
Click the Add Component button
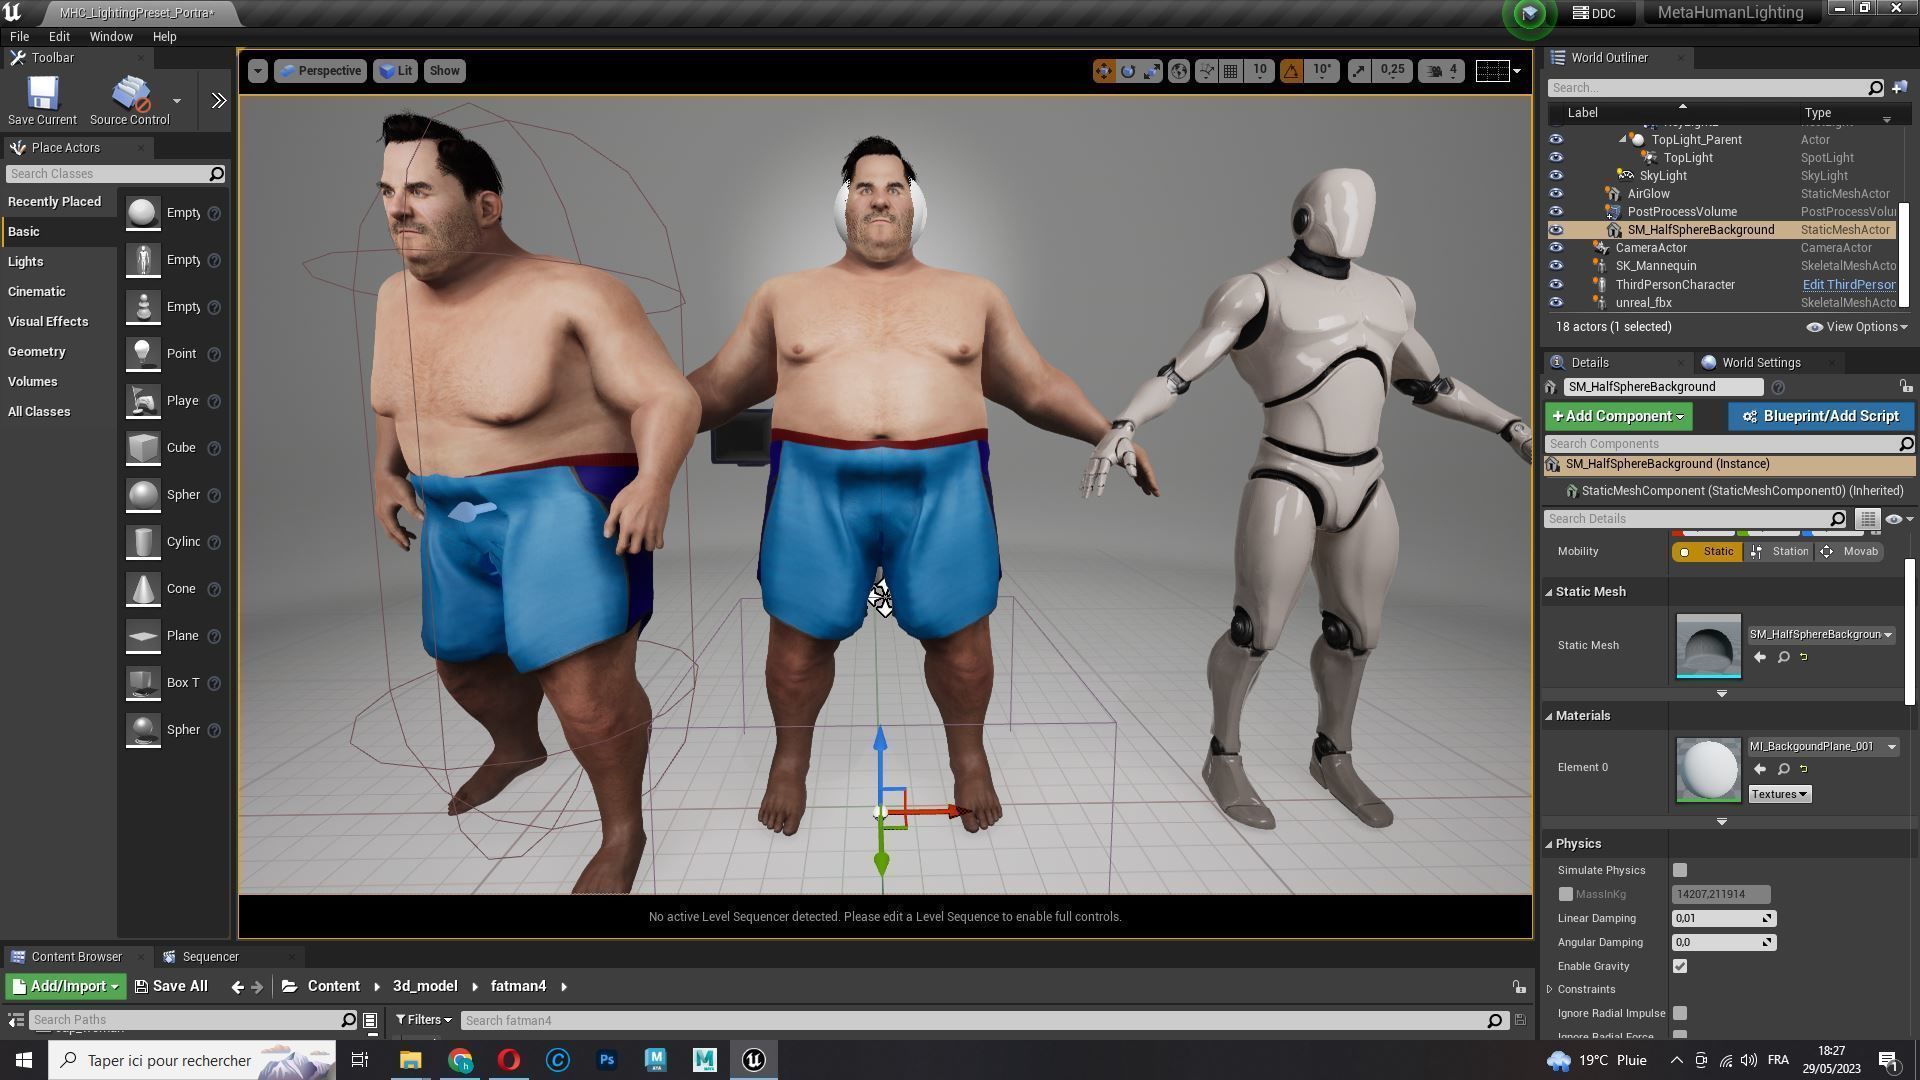pyautogui.click(x=1618, y=416)
